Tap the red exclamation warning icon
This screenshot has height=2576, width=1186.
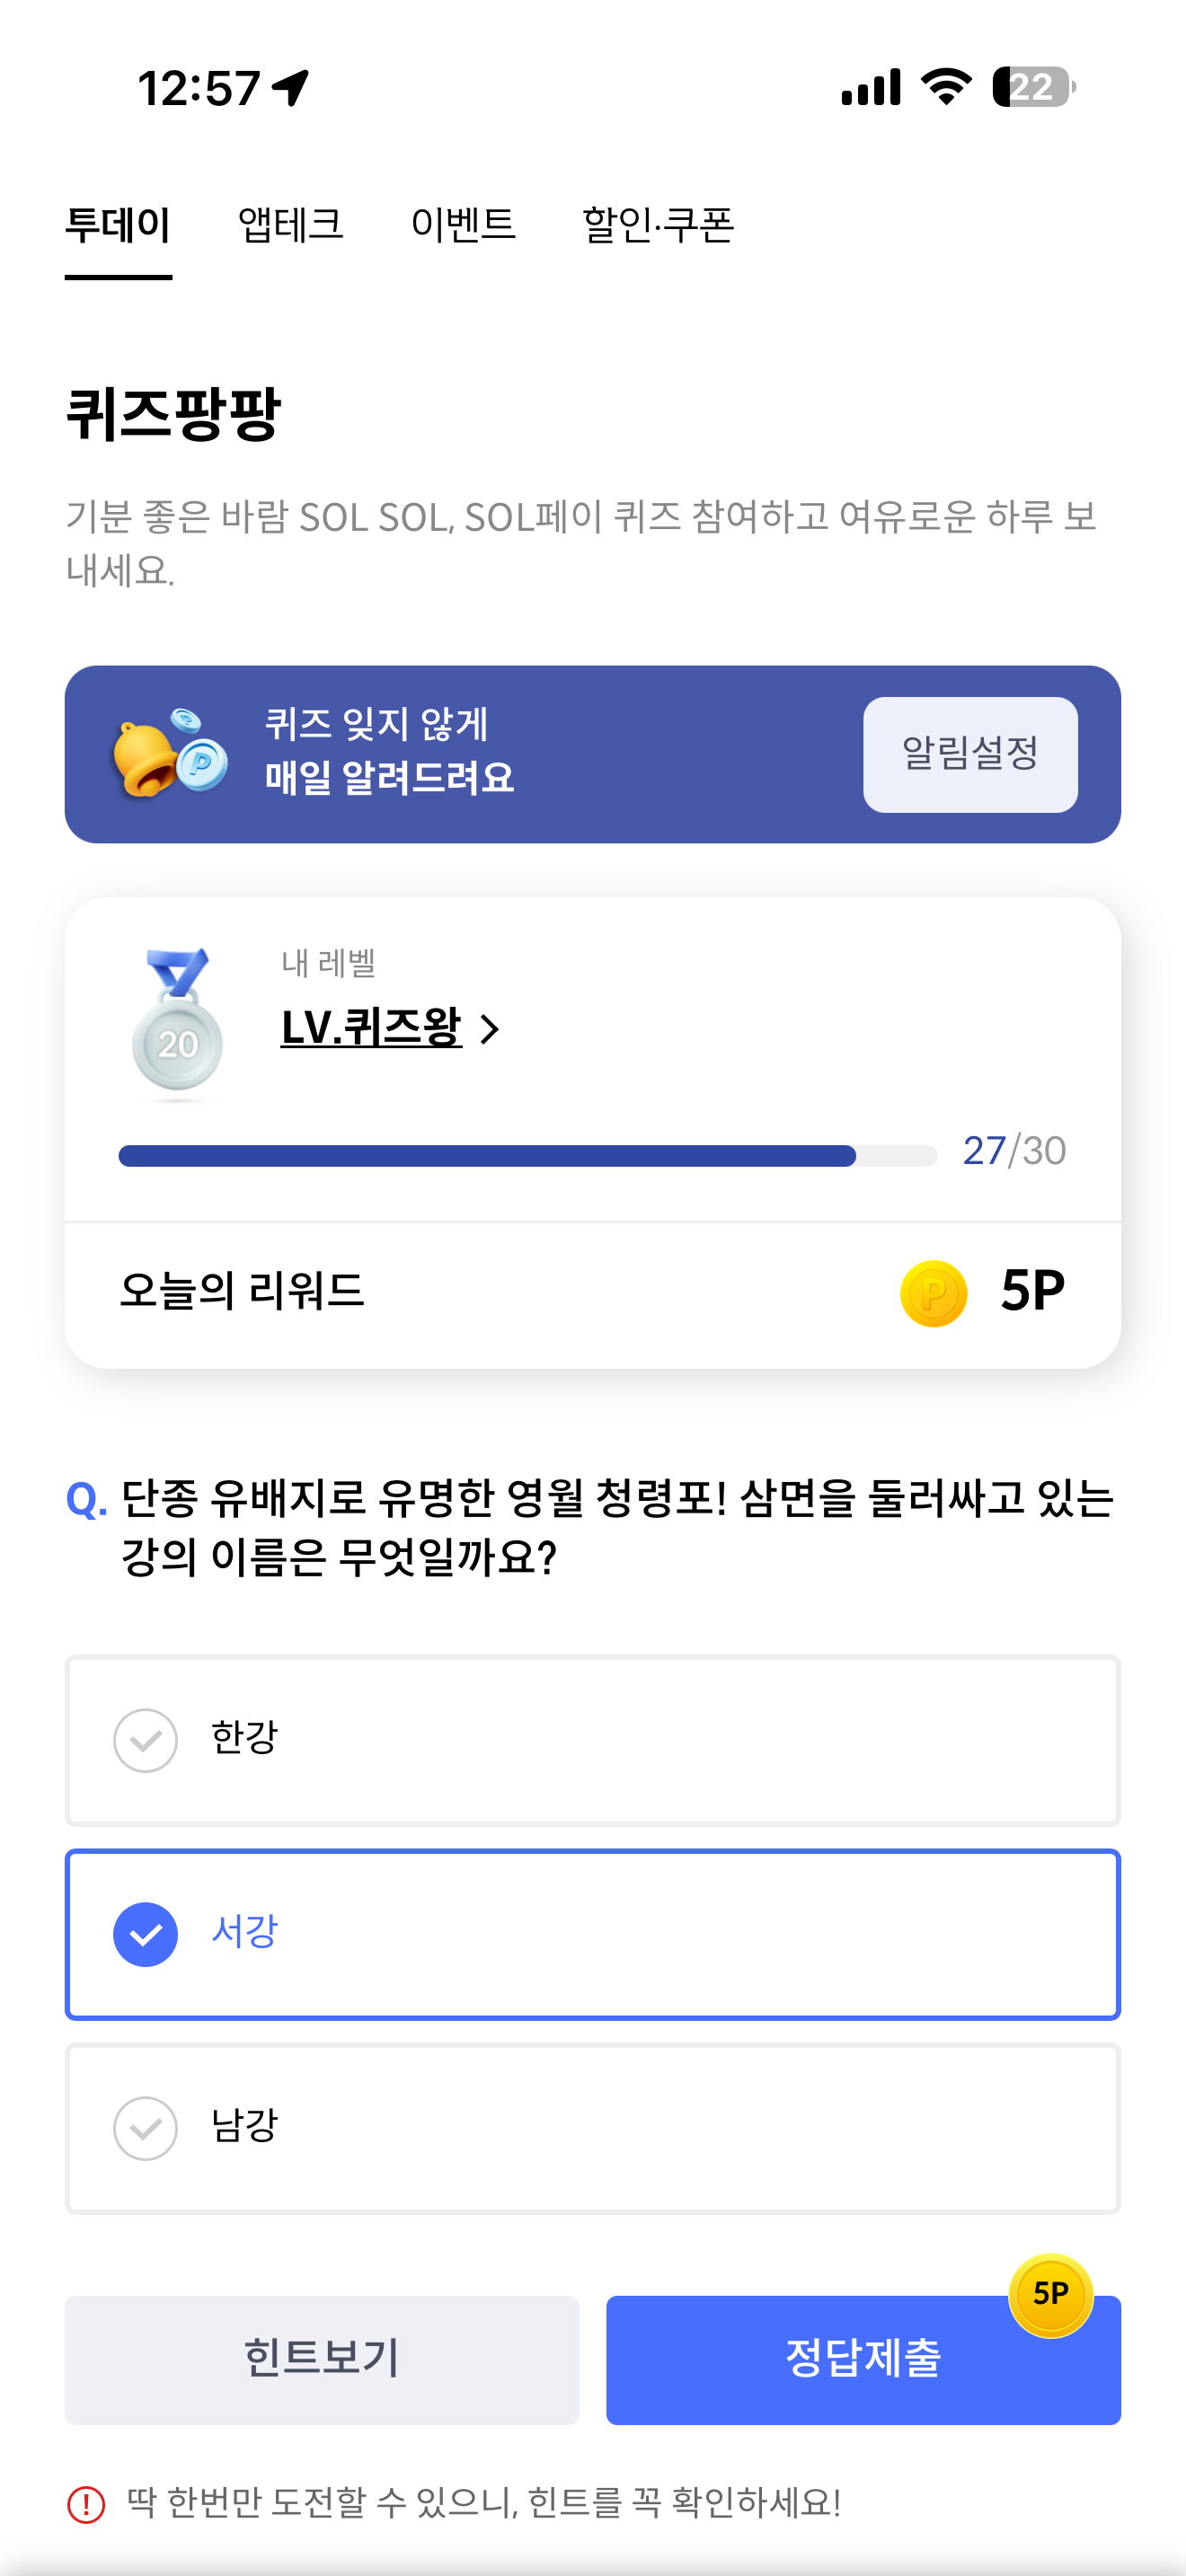86,2504
